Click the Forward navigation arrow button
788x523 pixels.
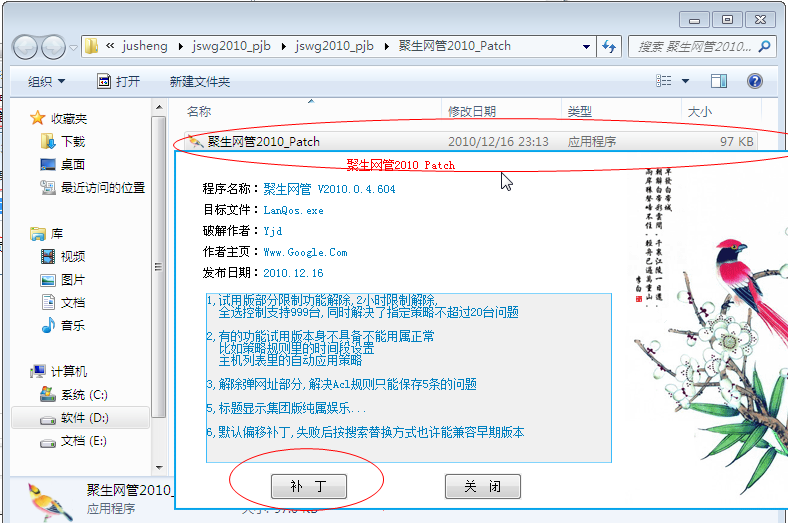[53, 47]
